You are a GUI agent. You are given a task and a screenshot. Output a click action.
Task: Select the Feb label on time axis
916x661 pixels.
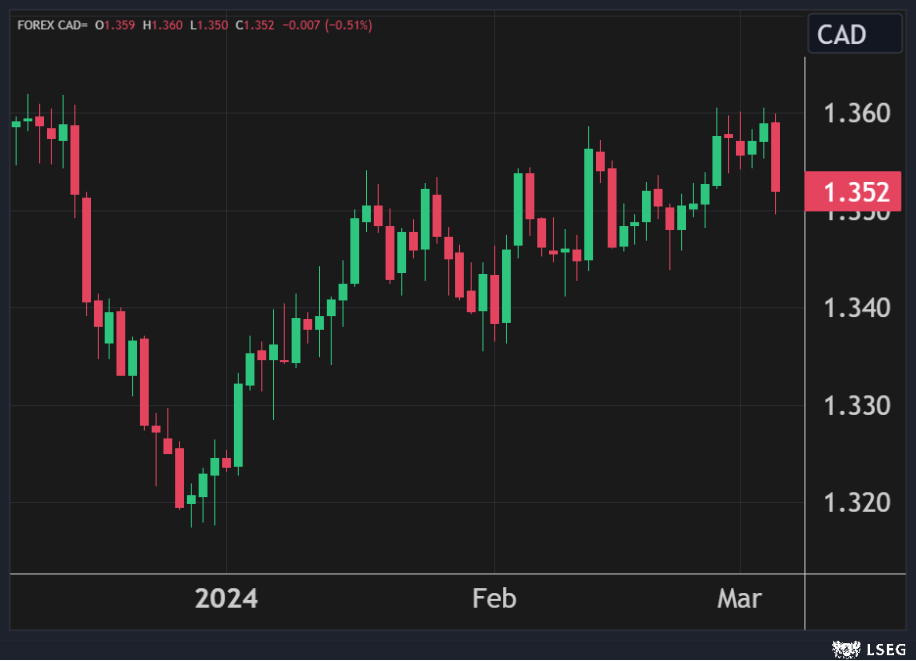(x=494, y=599)
